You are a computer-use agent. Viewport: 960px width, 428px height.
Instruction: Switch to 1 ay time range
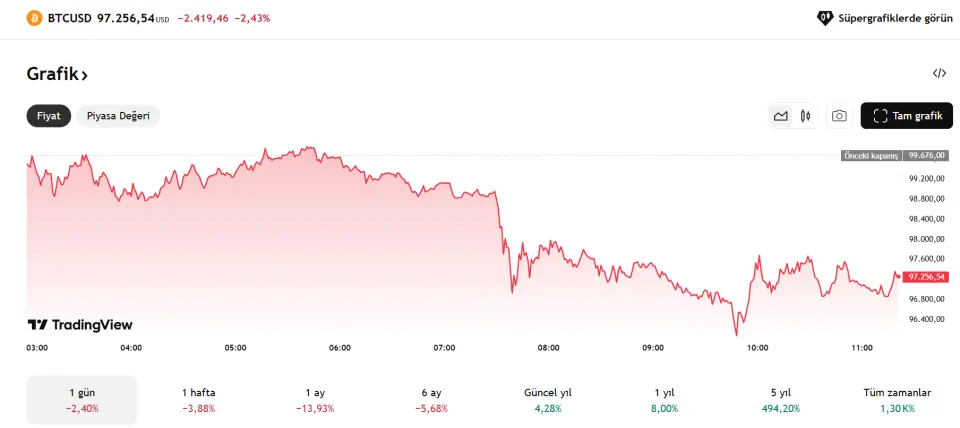tap(315, 400)
